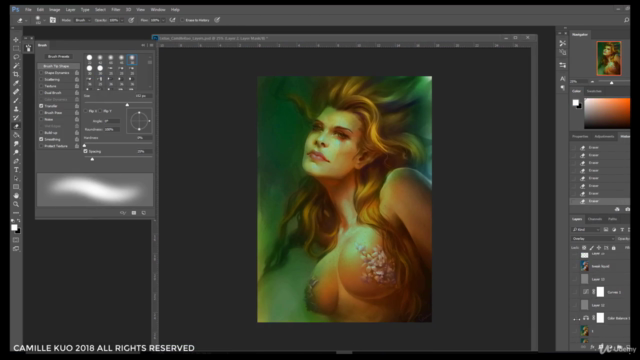
Task: Uncheck the Smoothing checkbox
Action: coord(41,139)
